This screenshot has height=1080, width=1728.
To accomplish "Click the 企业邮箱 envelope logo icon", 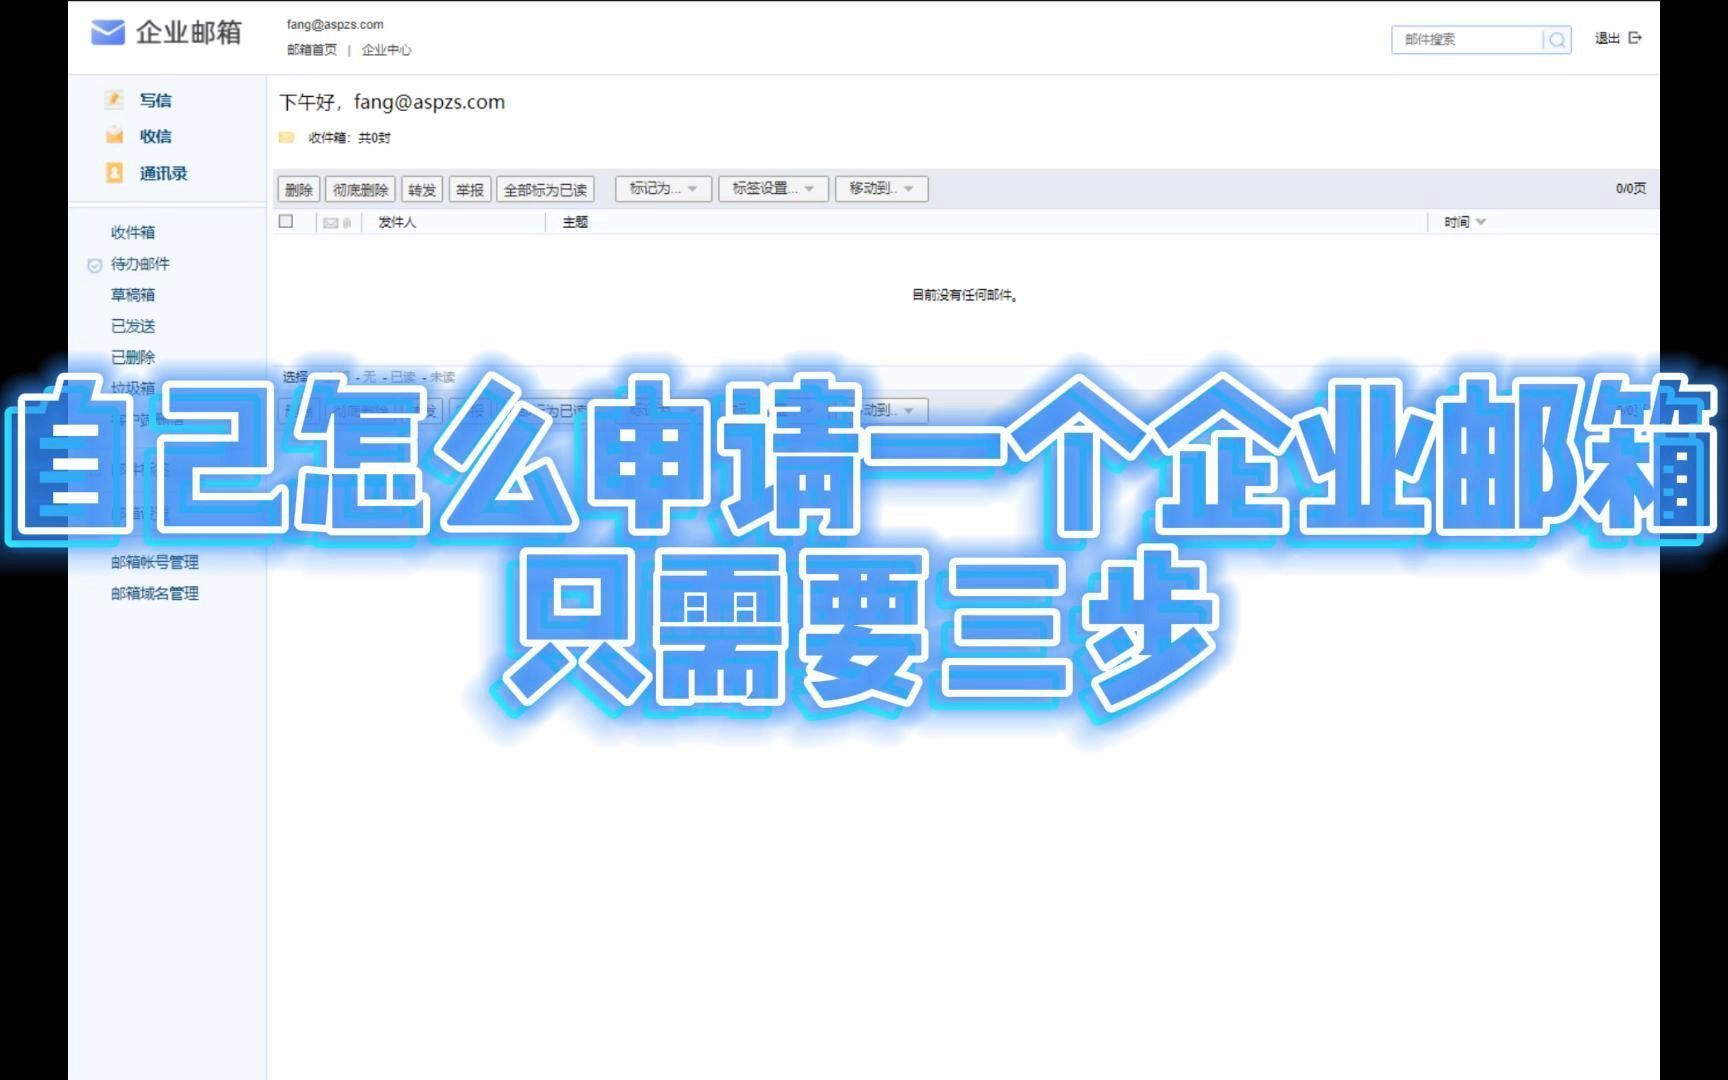I will (108, 33).
